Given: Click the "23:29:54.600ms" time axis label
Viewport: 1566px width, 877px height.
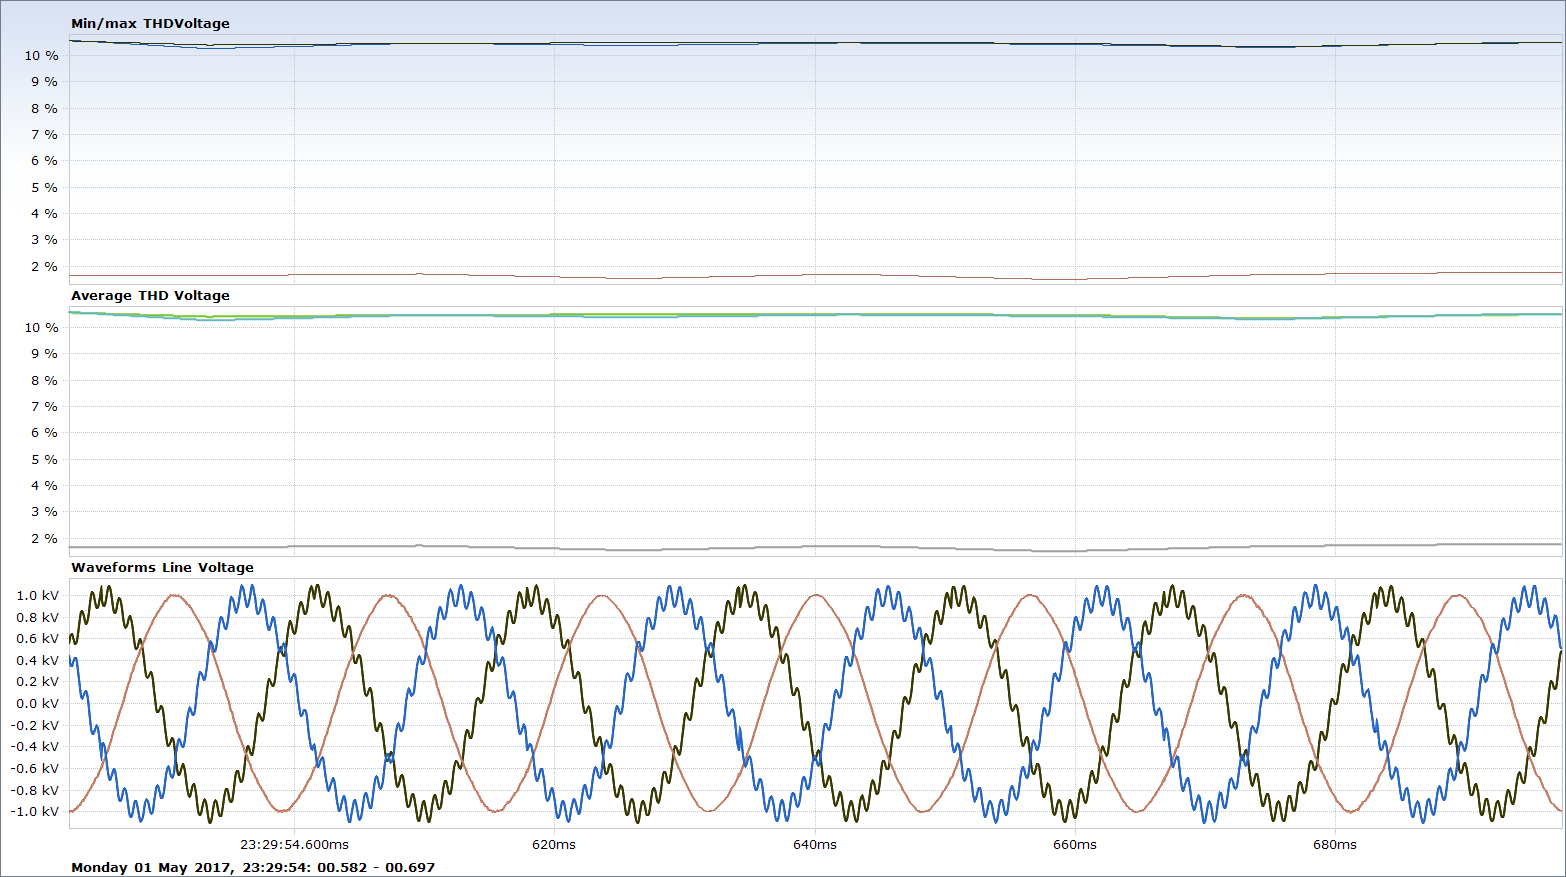Looking at the screenshot, I should click(x=294, y=844).
